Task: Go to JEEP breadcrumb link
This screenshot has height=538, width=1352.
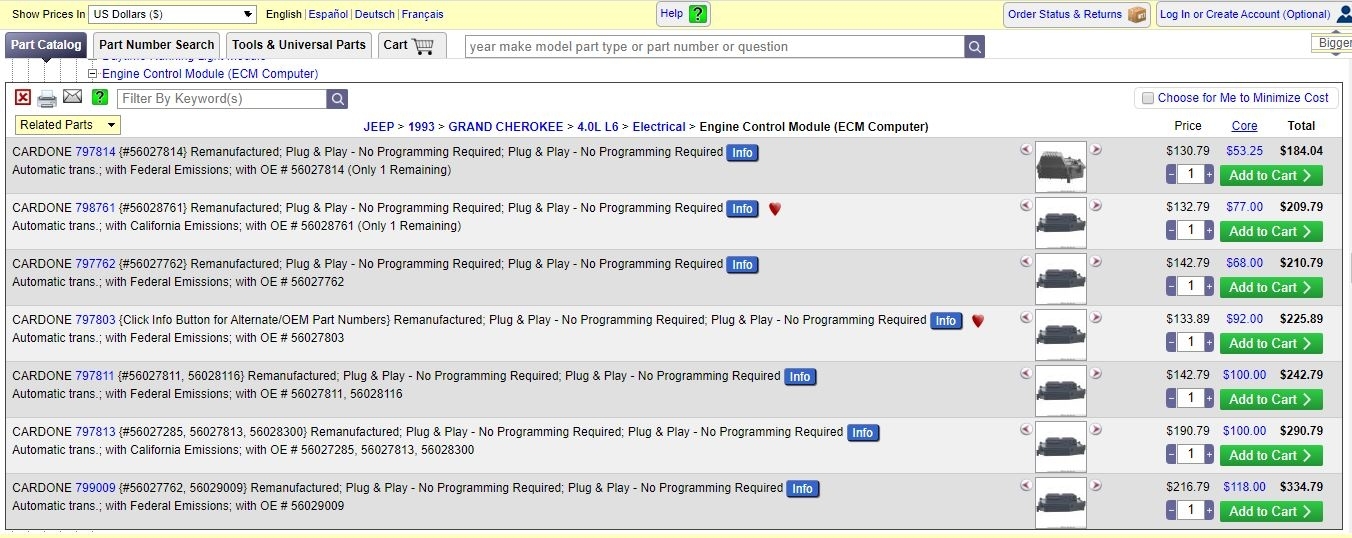Action: [378, 127]
